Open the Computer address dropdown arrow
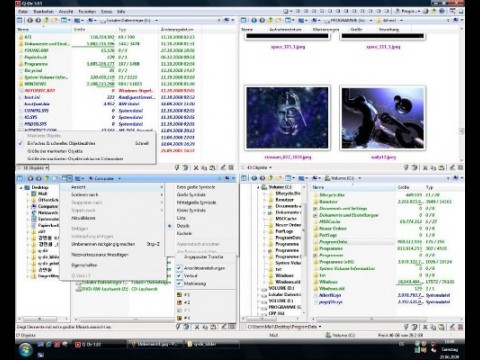Viewport: 480px width, 360px height. click(x=120, y=179)
